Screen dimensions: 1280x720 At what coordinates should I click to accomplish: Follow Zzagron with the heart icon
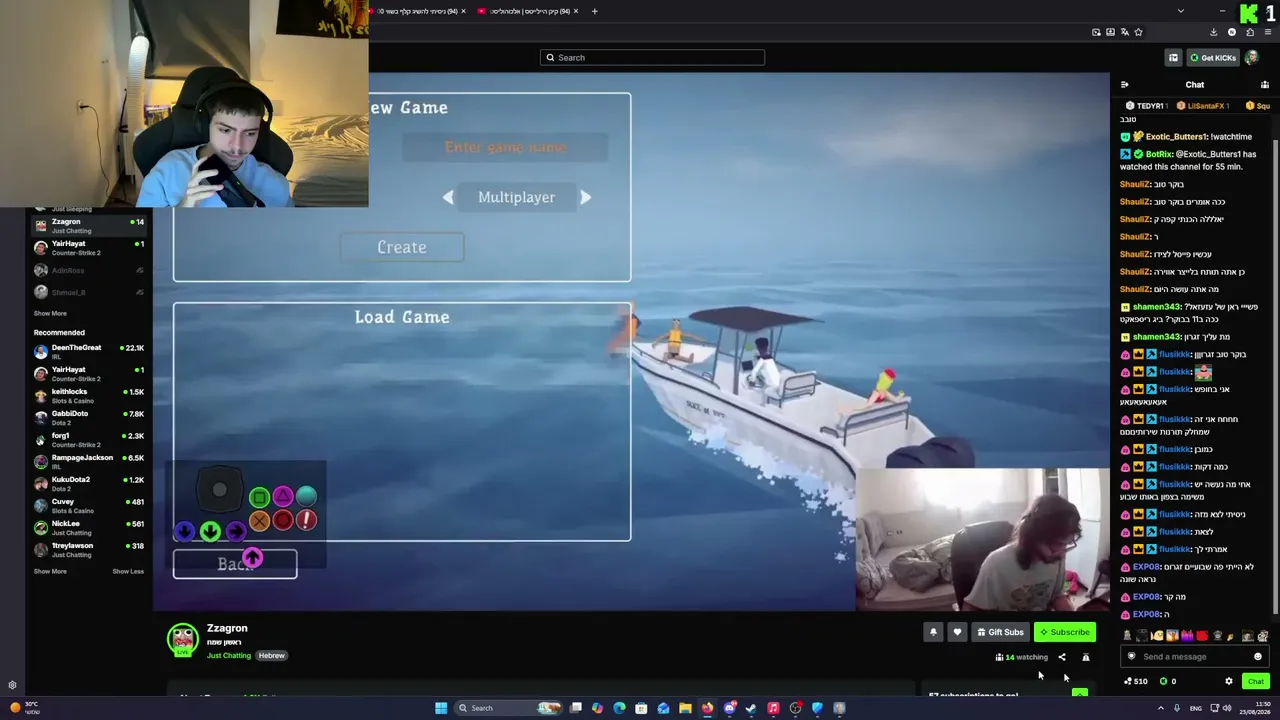tap(957, 632)
